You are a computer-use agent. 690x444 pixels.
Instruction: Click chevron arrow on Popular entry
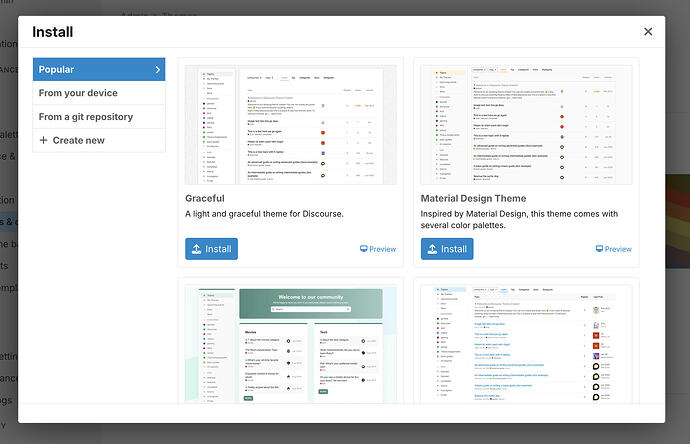coord(158,70)
